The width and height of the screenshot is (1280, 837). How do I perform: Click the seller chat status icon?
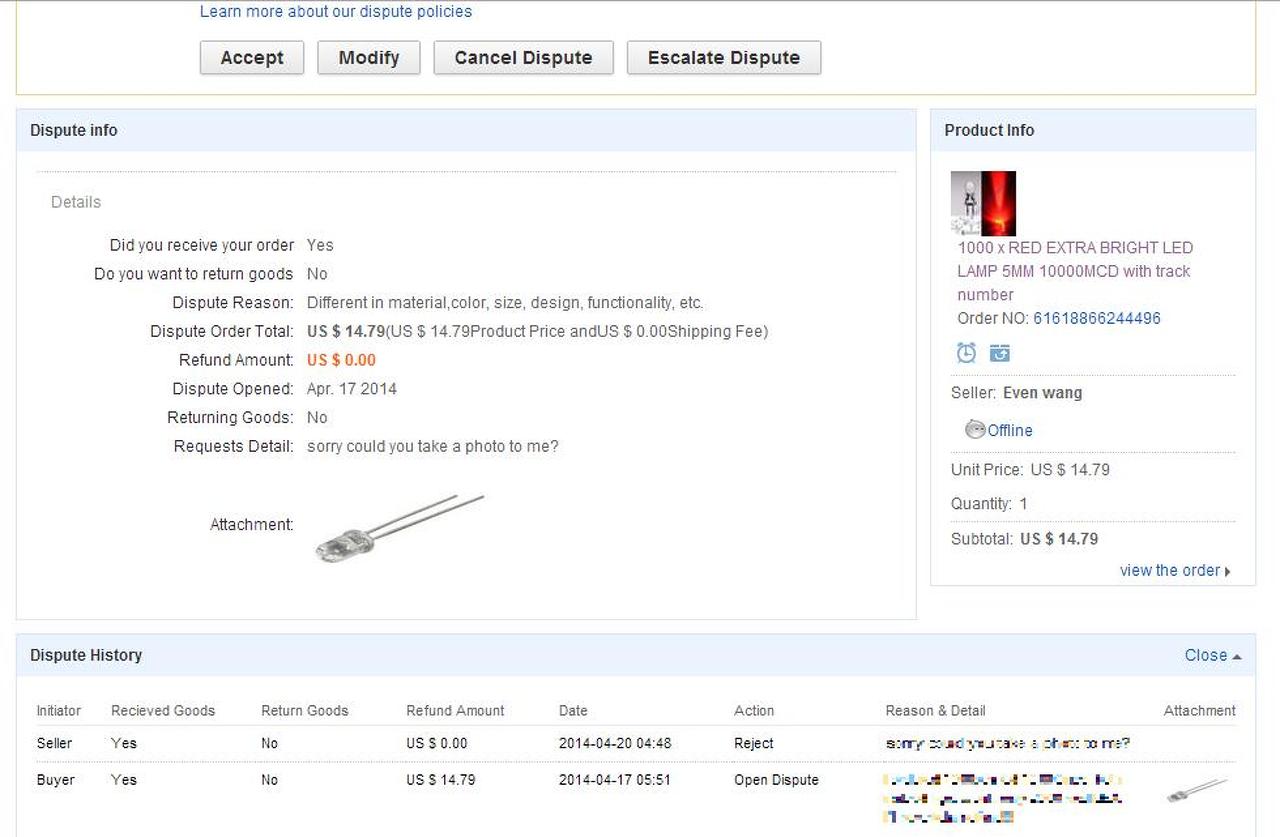[x=975, y=430]
